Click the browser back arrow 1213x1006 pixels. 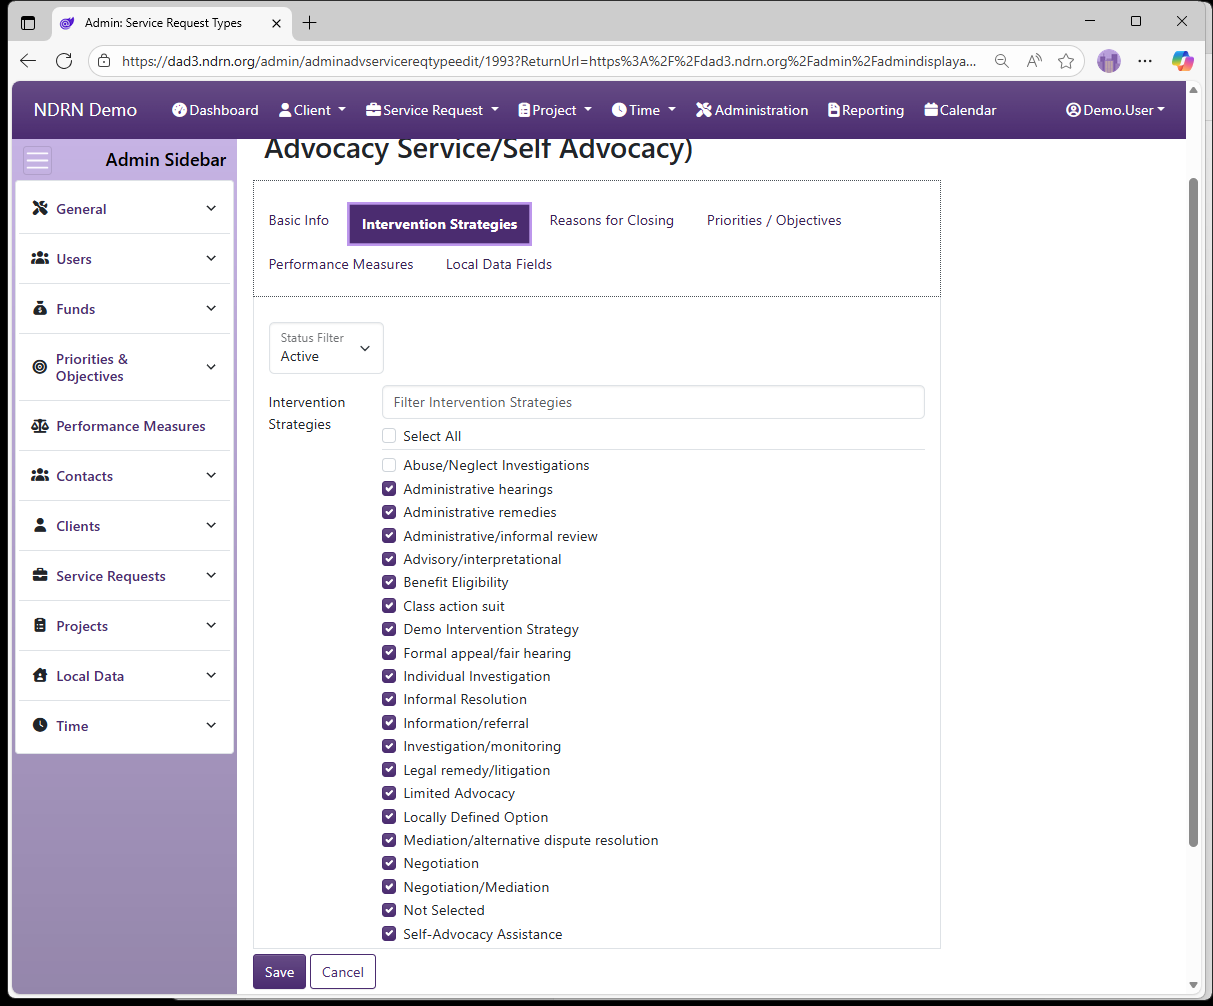tap(28, 61)
